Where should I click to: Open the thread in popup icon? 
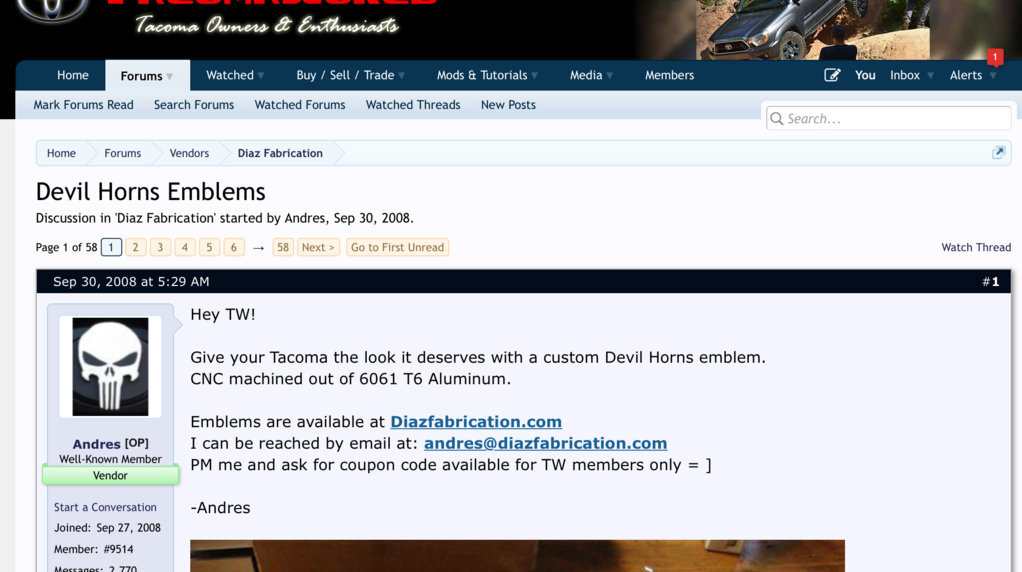[x=998, y=152]
